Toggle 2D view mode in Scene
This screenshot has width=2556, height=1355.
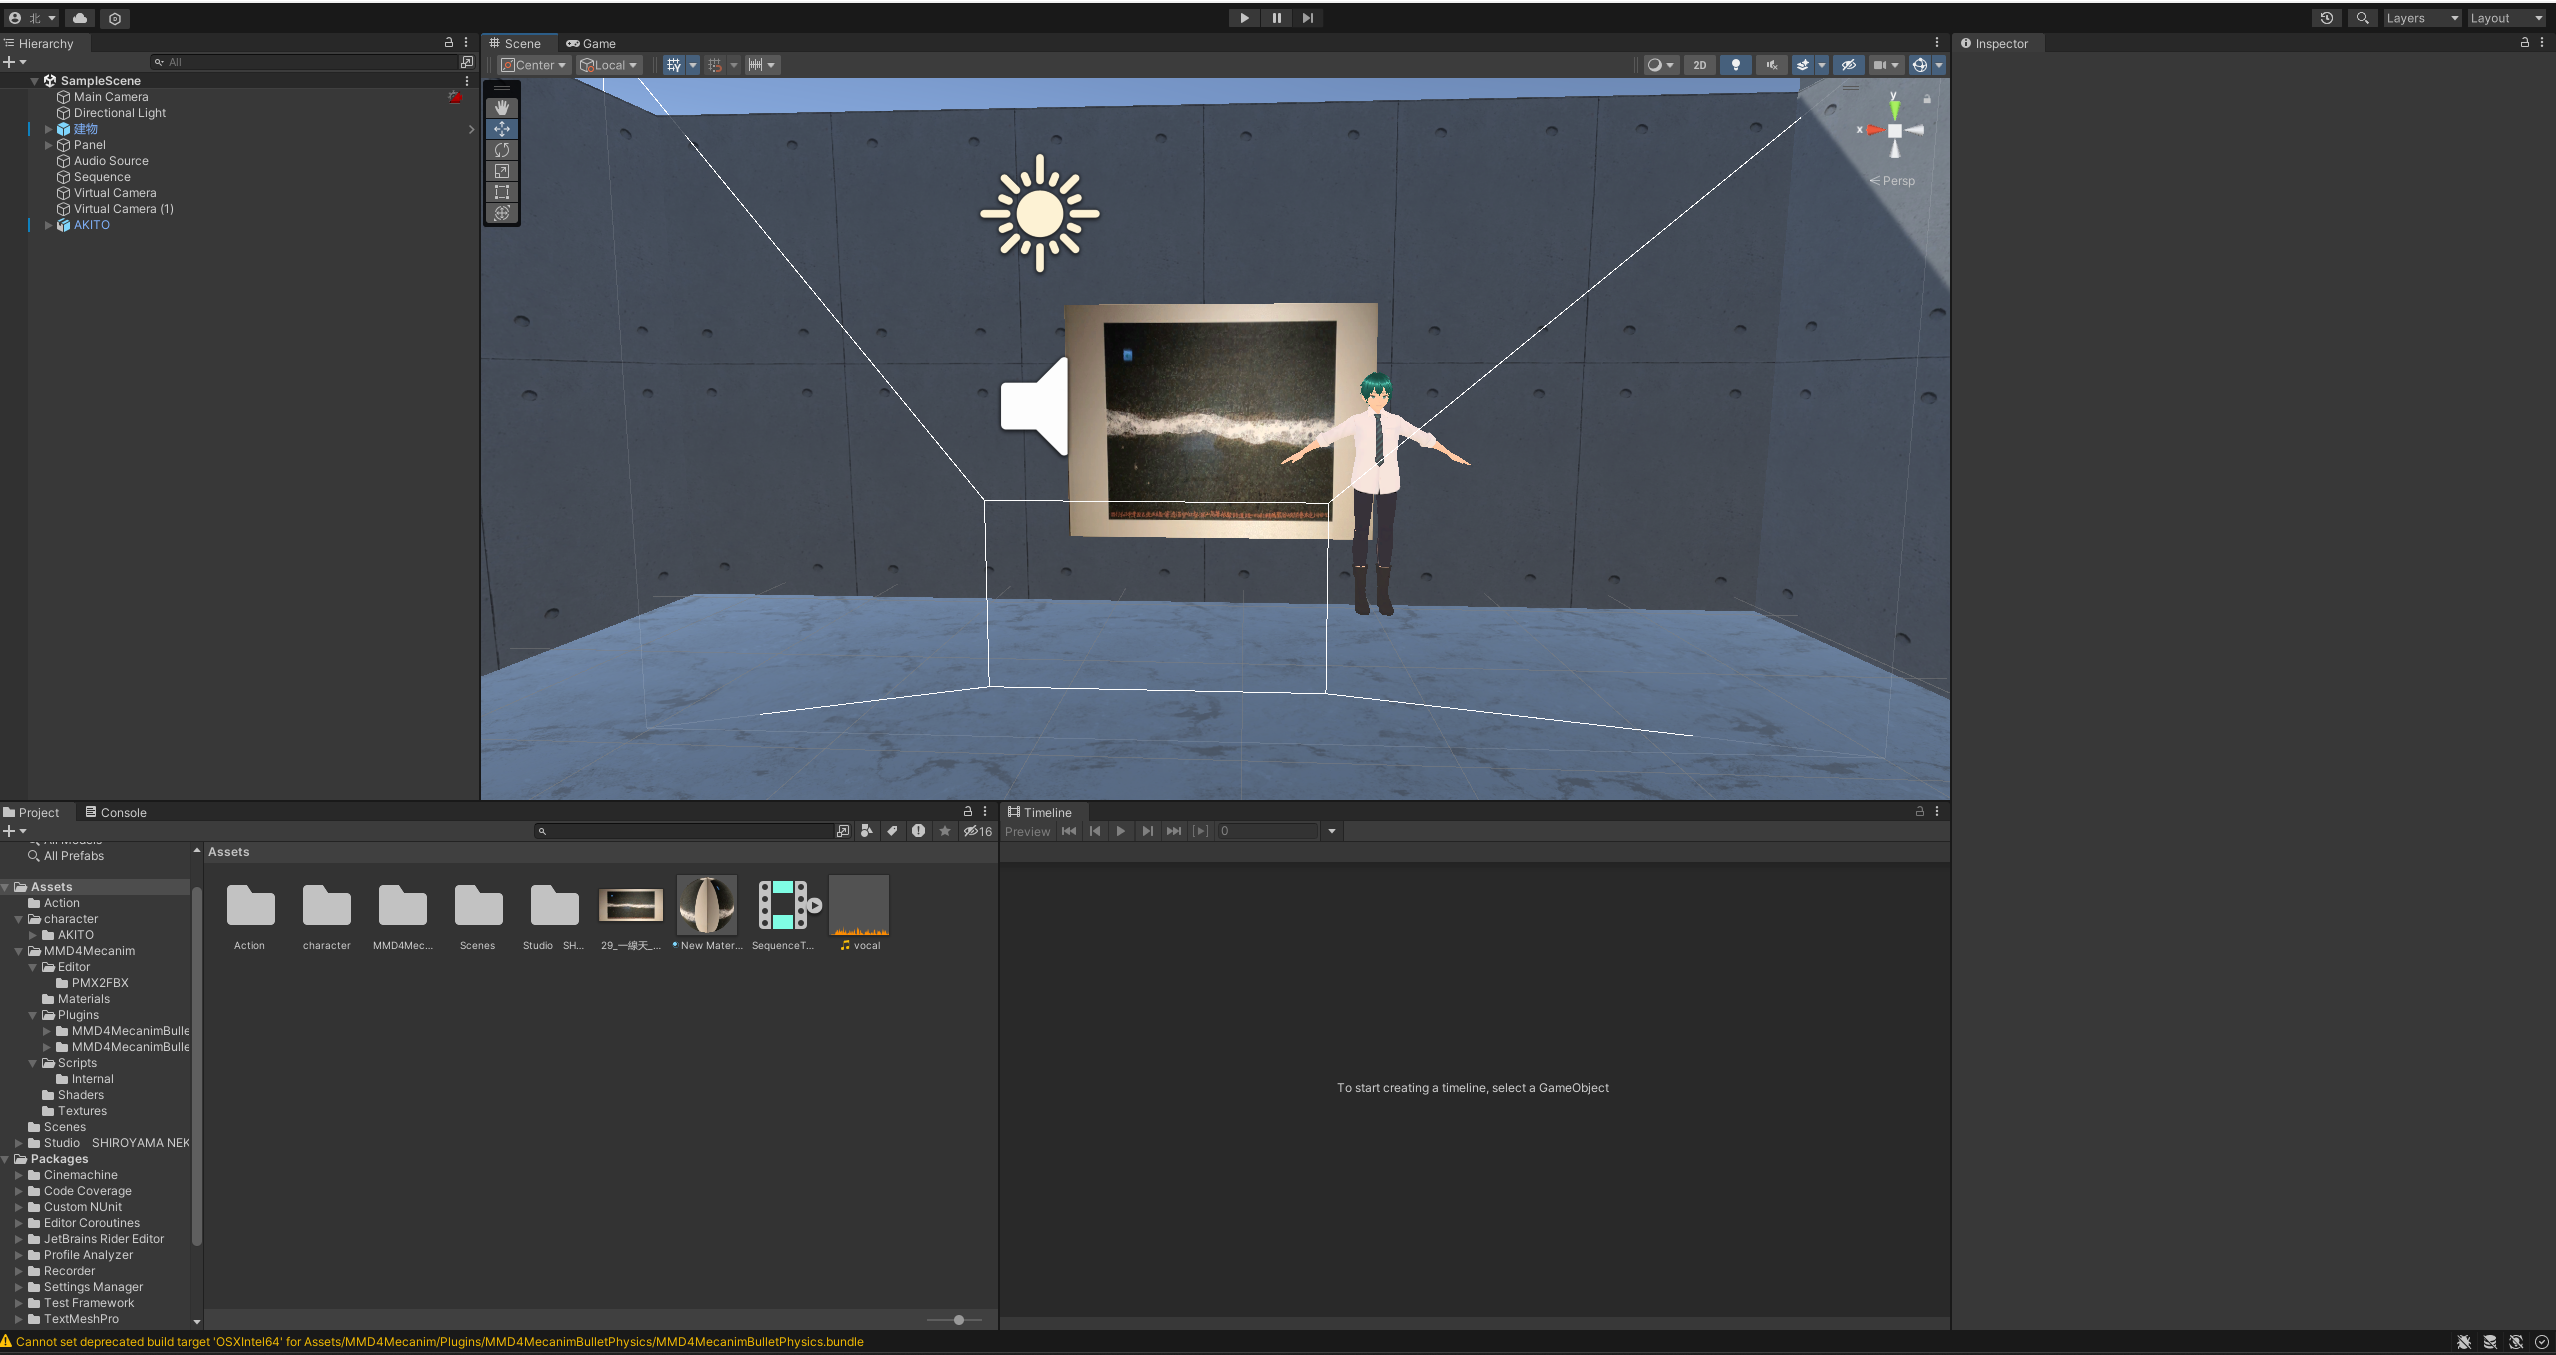click(1699, 65)
